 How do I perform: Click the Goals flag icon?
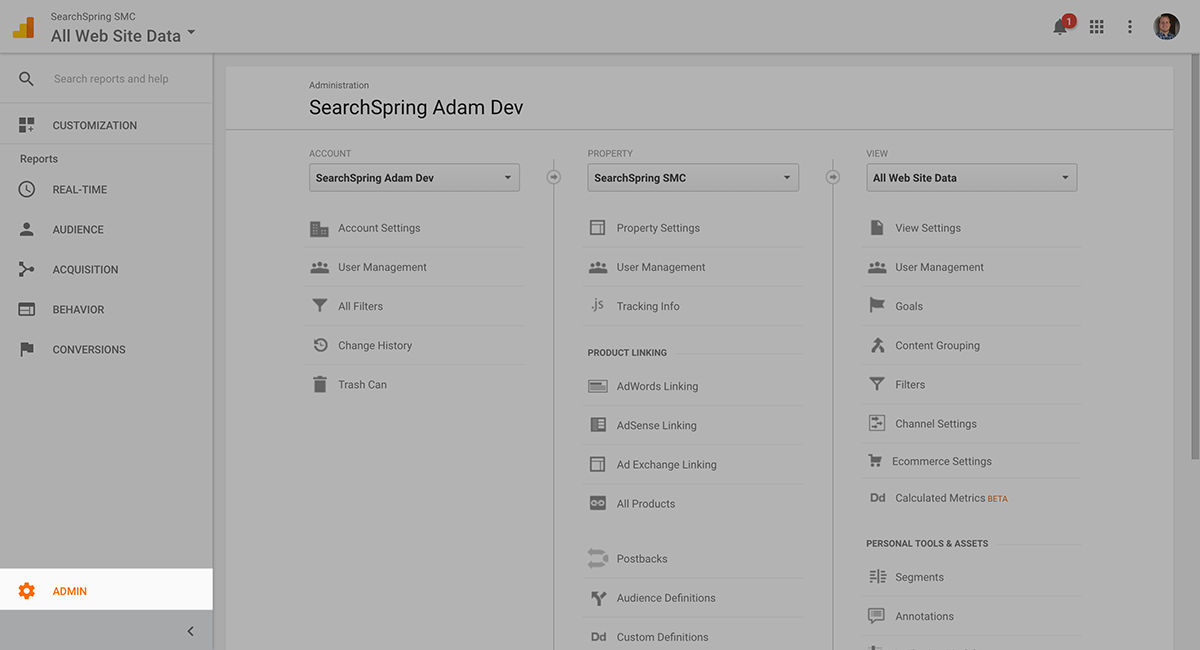point(877,306)
